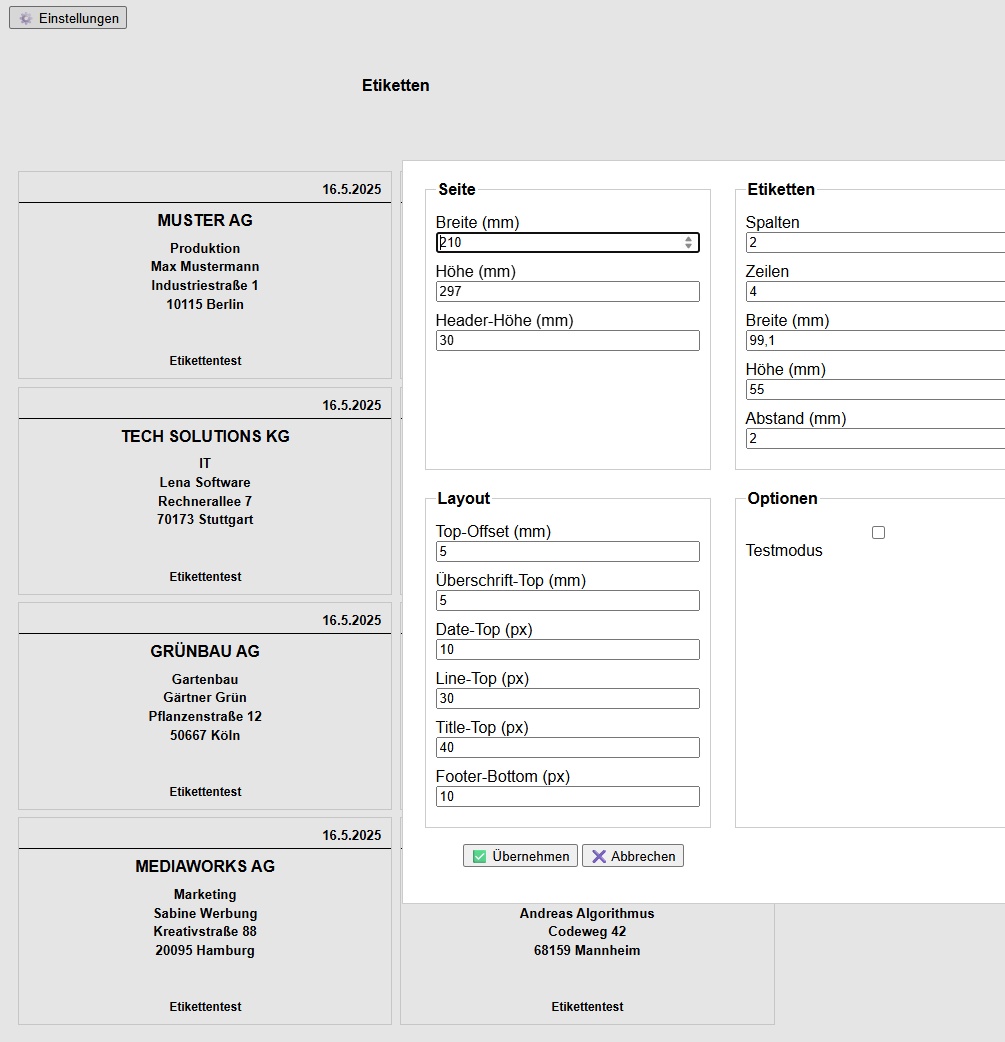Focus the Etiketten Breite field with 99,1
1005x1042 pixels.
click(875, 340)
